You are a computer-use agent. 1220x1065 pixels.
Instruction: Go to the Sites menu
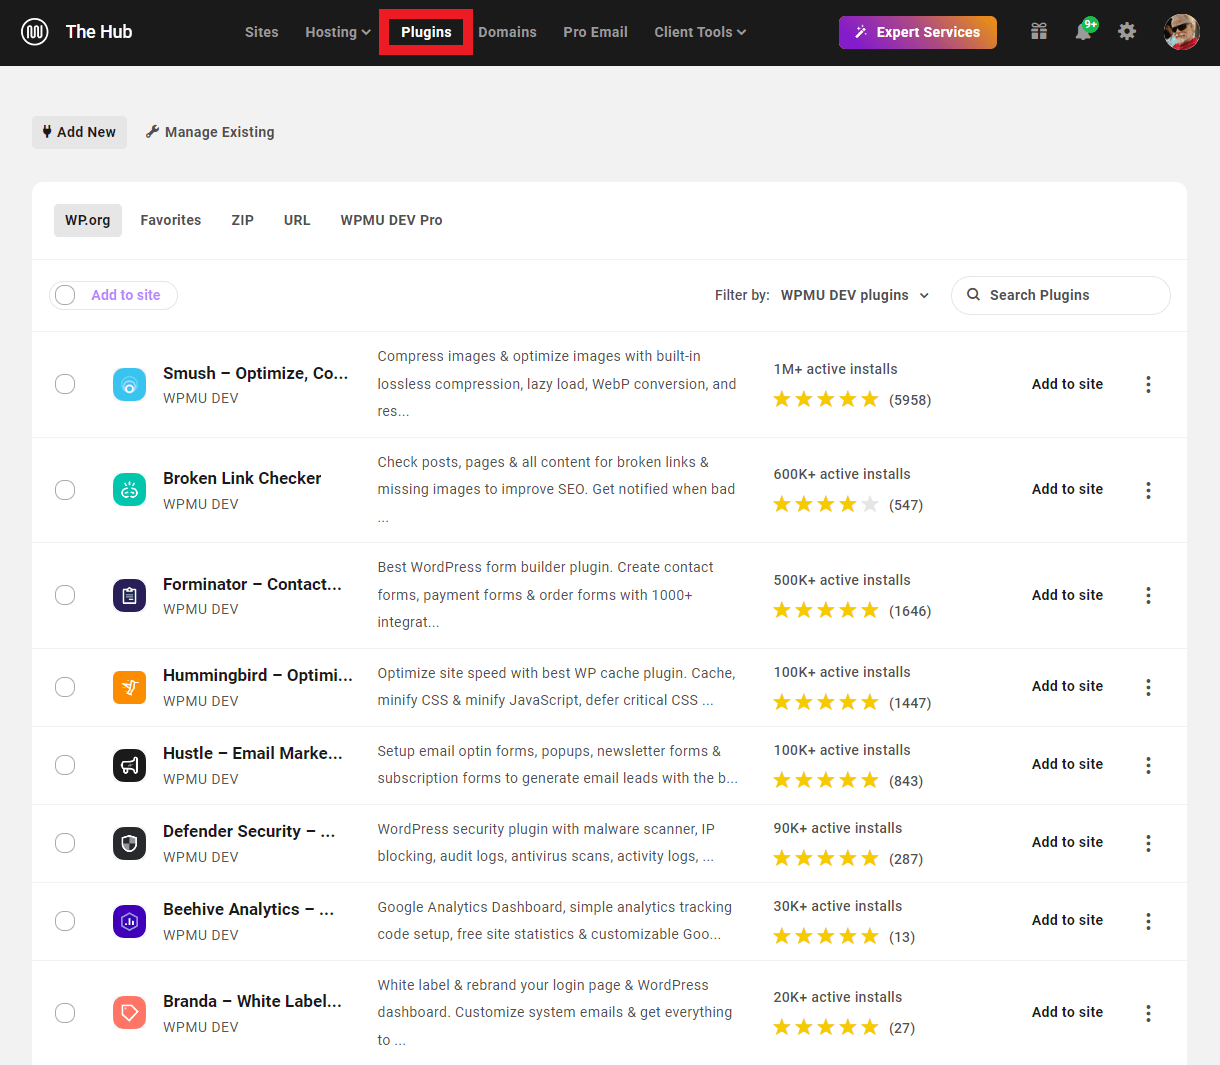tap(262, 32)
